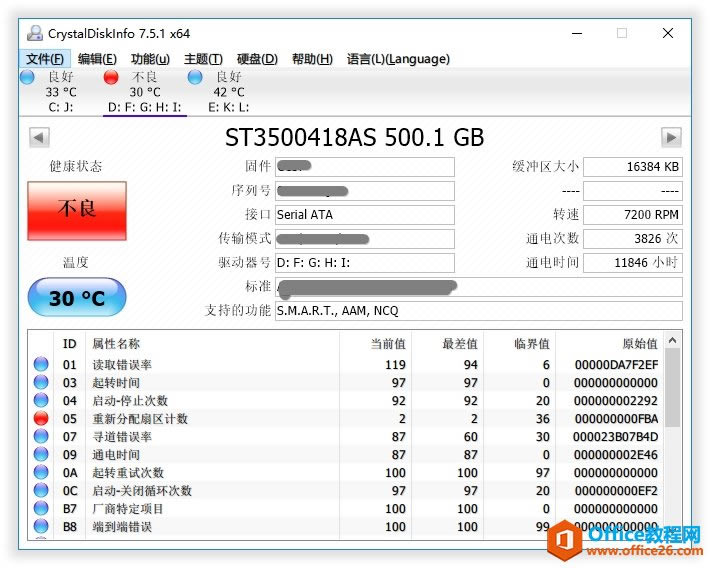Screen dimensions: 710x568
Task: Click status dot for attribute 07 寻道错误率
Action: [x=41, y=436]
